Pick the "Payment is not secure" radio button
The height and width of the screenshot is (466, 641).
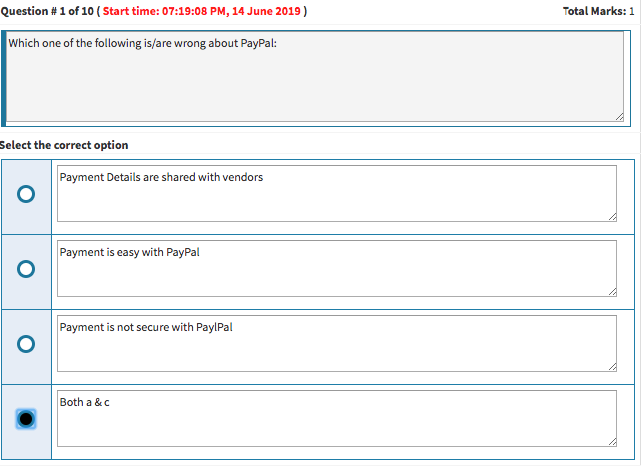click(x=26, y=344)
